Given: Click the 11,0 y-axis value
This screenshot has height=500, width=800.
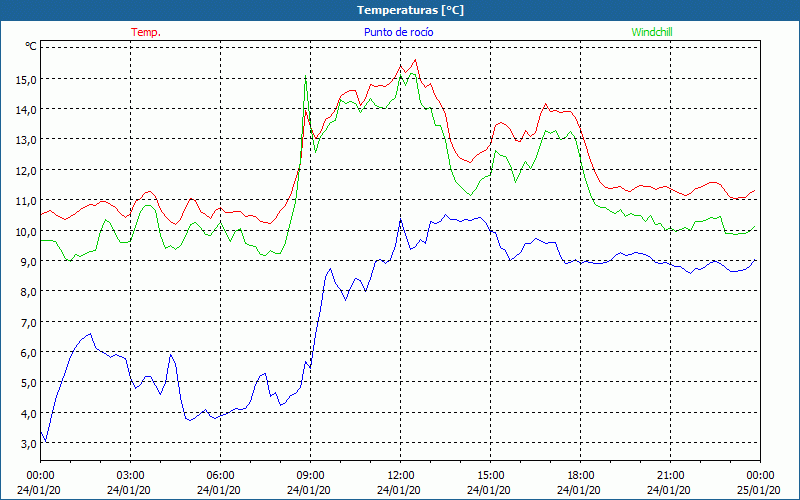Looking at the screenshot, I should [x=28, y=201].
